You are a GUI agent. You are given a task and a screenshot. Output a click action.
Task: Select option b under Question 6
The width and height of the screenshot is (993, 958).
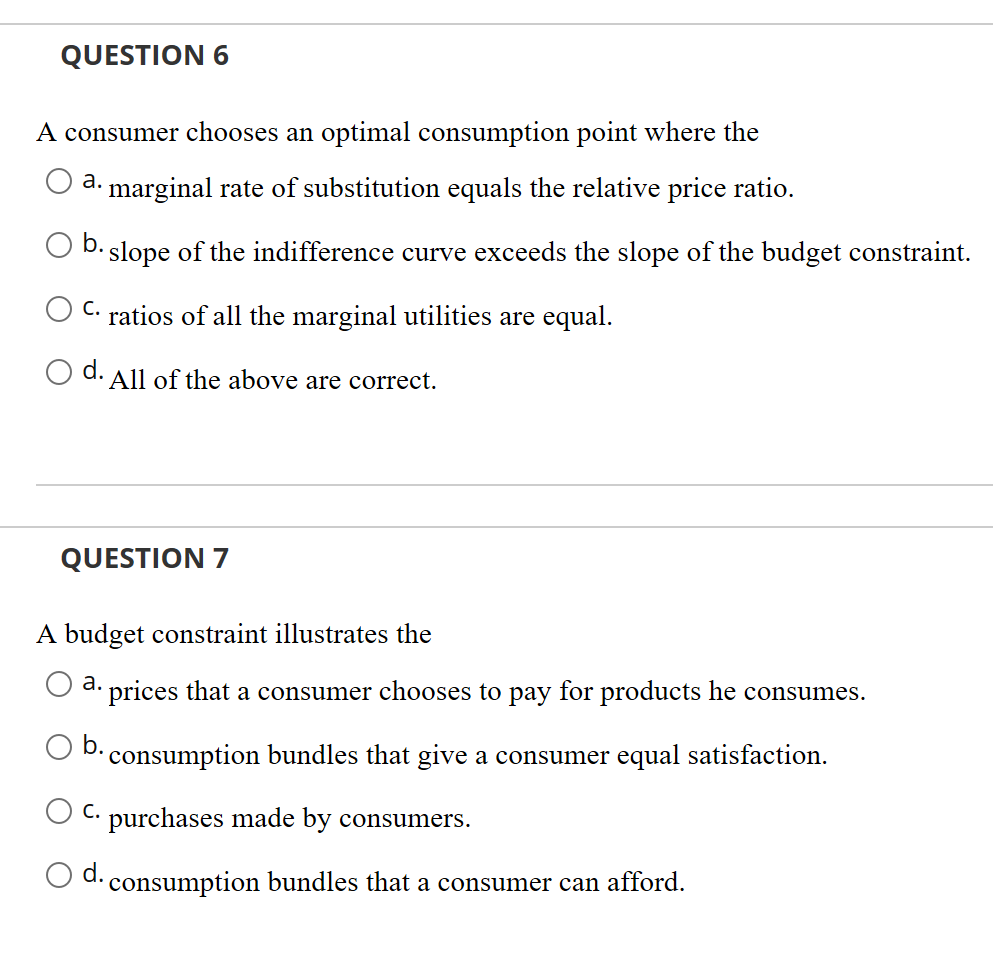tap(58, 245)
